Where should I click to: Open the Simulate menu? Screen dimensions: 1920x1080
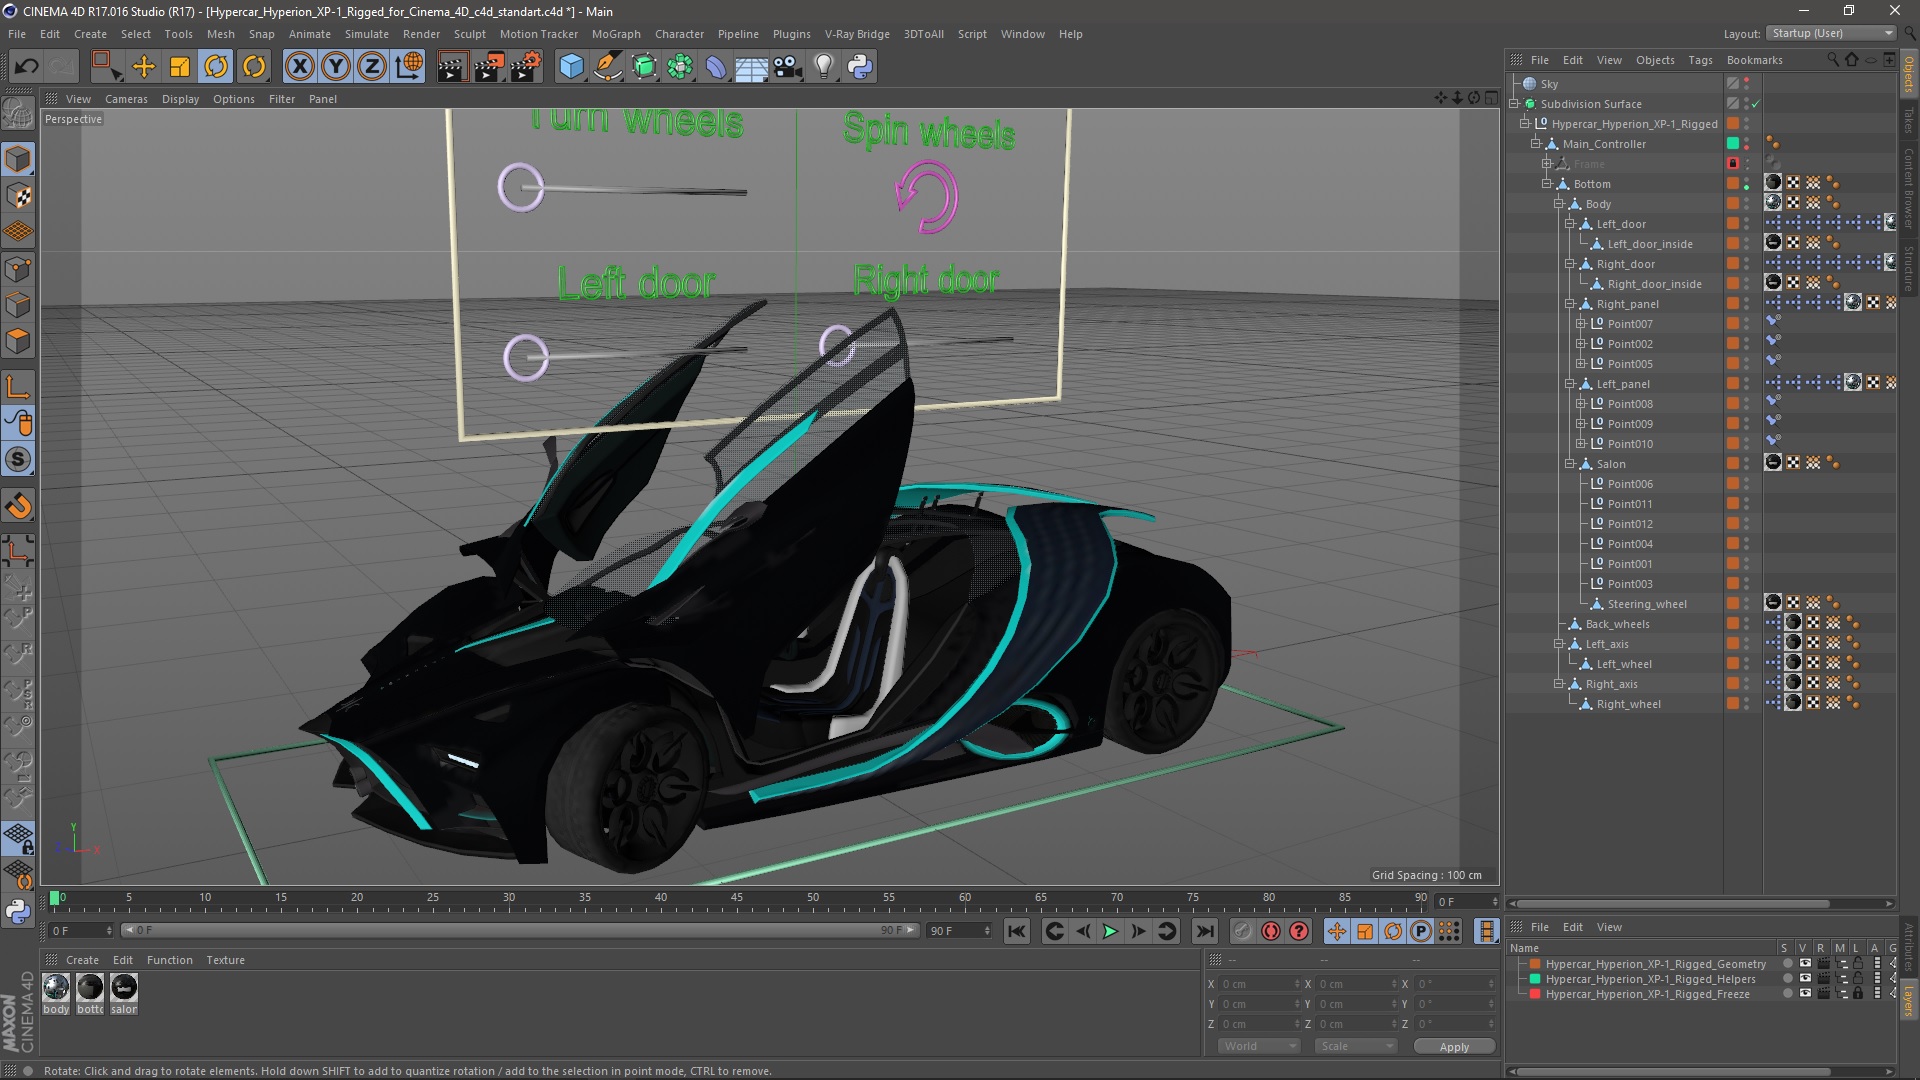point(366,34)
